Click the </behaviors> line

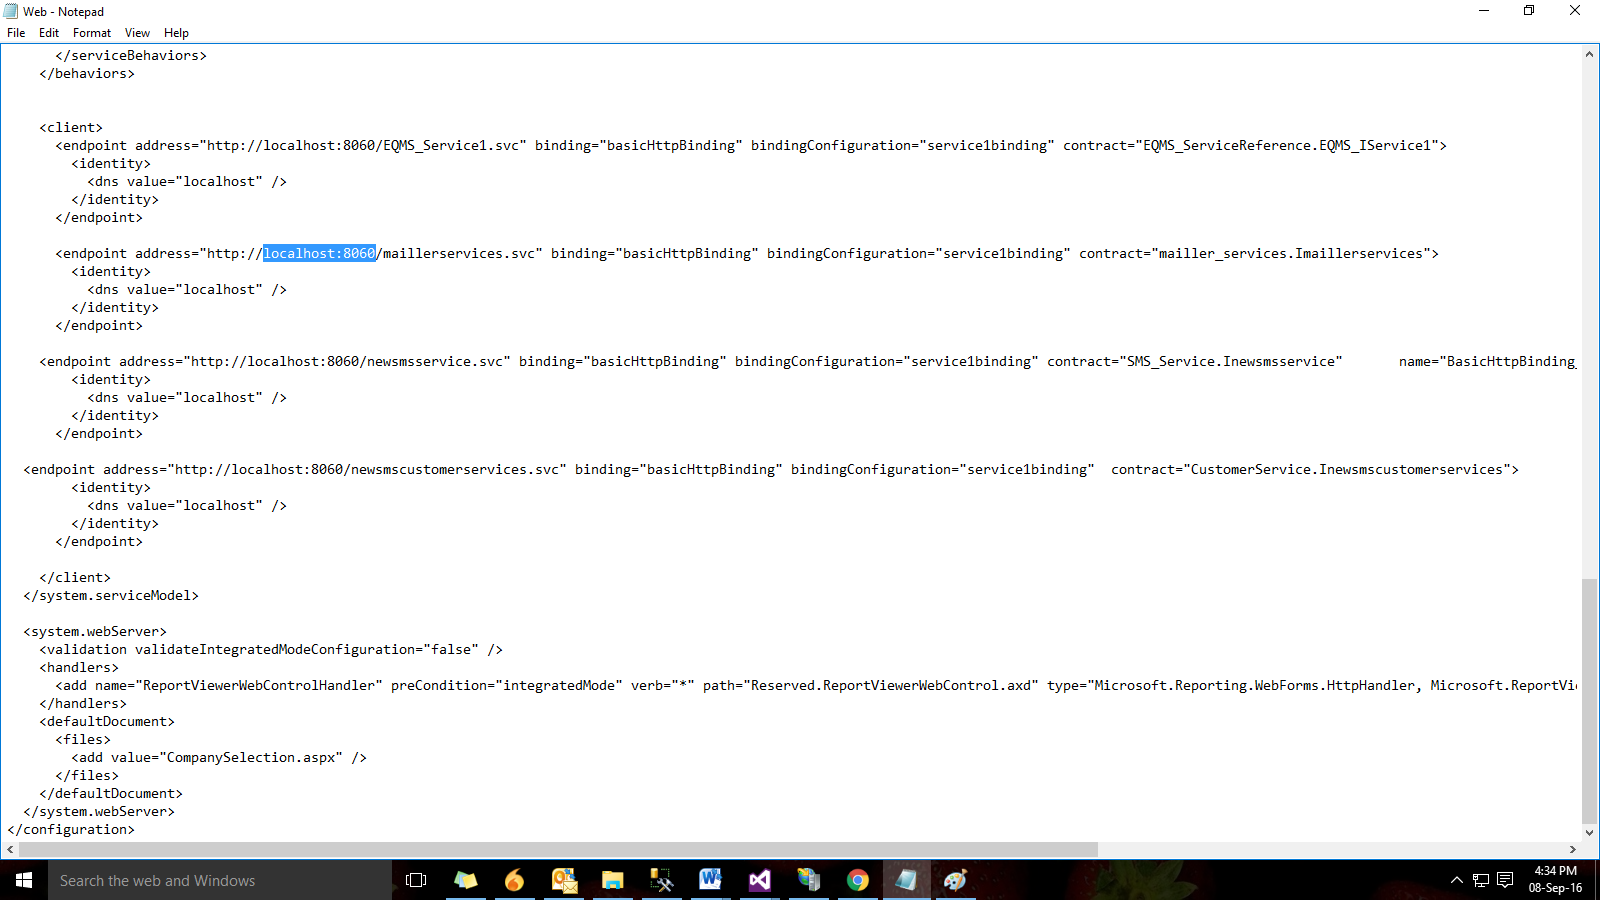87,74
